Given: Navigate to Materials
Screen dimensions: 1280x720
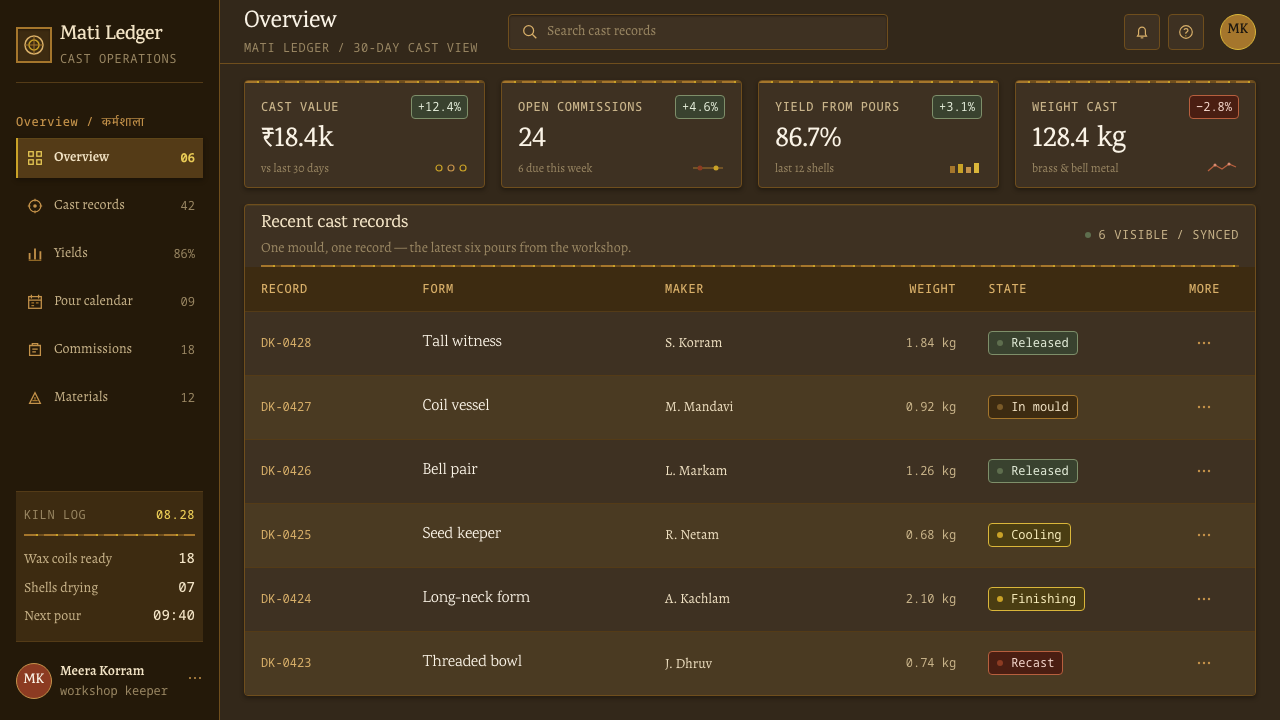Looking at the screenshot, I should click(110, 398).
